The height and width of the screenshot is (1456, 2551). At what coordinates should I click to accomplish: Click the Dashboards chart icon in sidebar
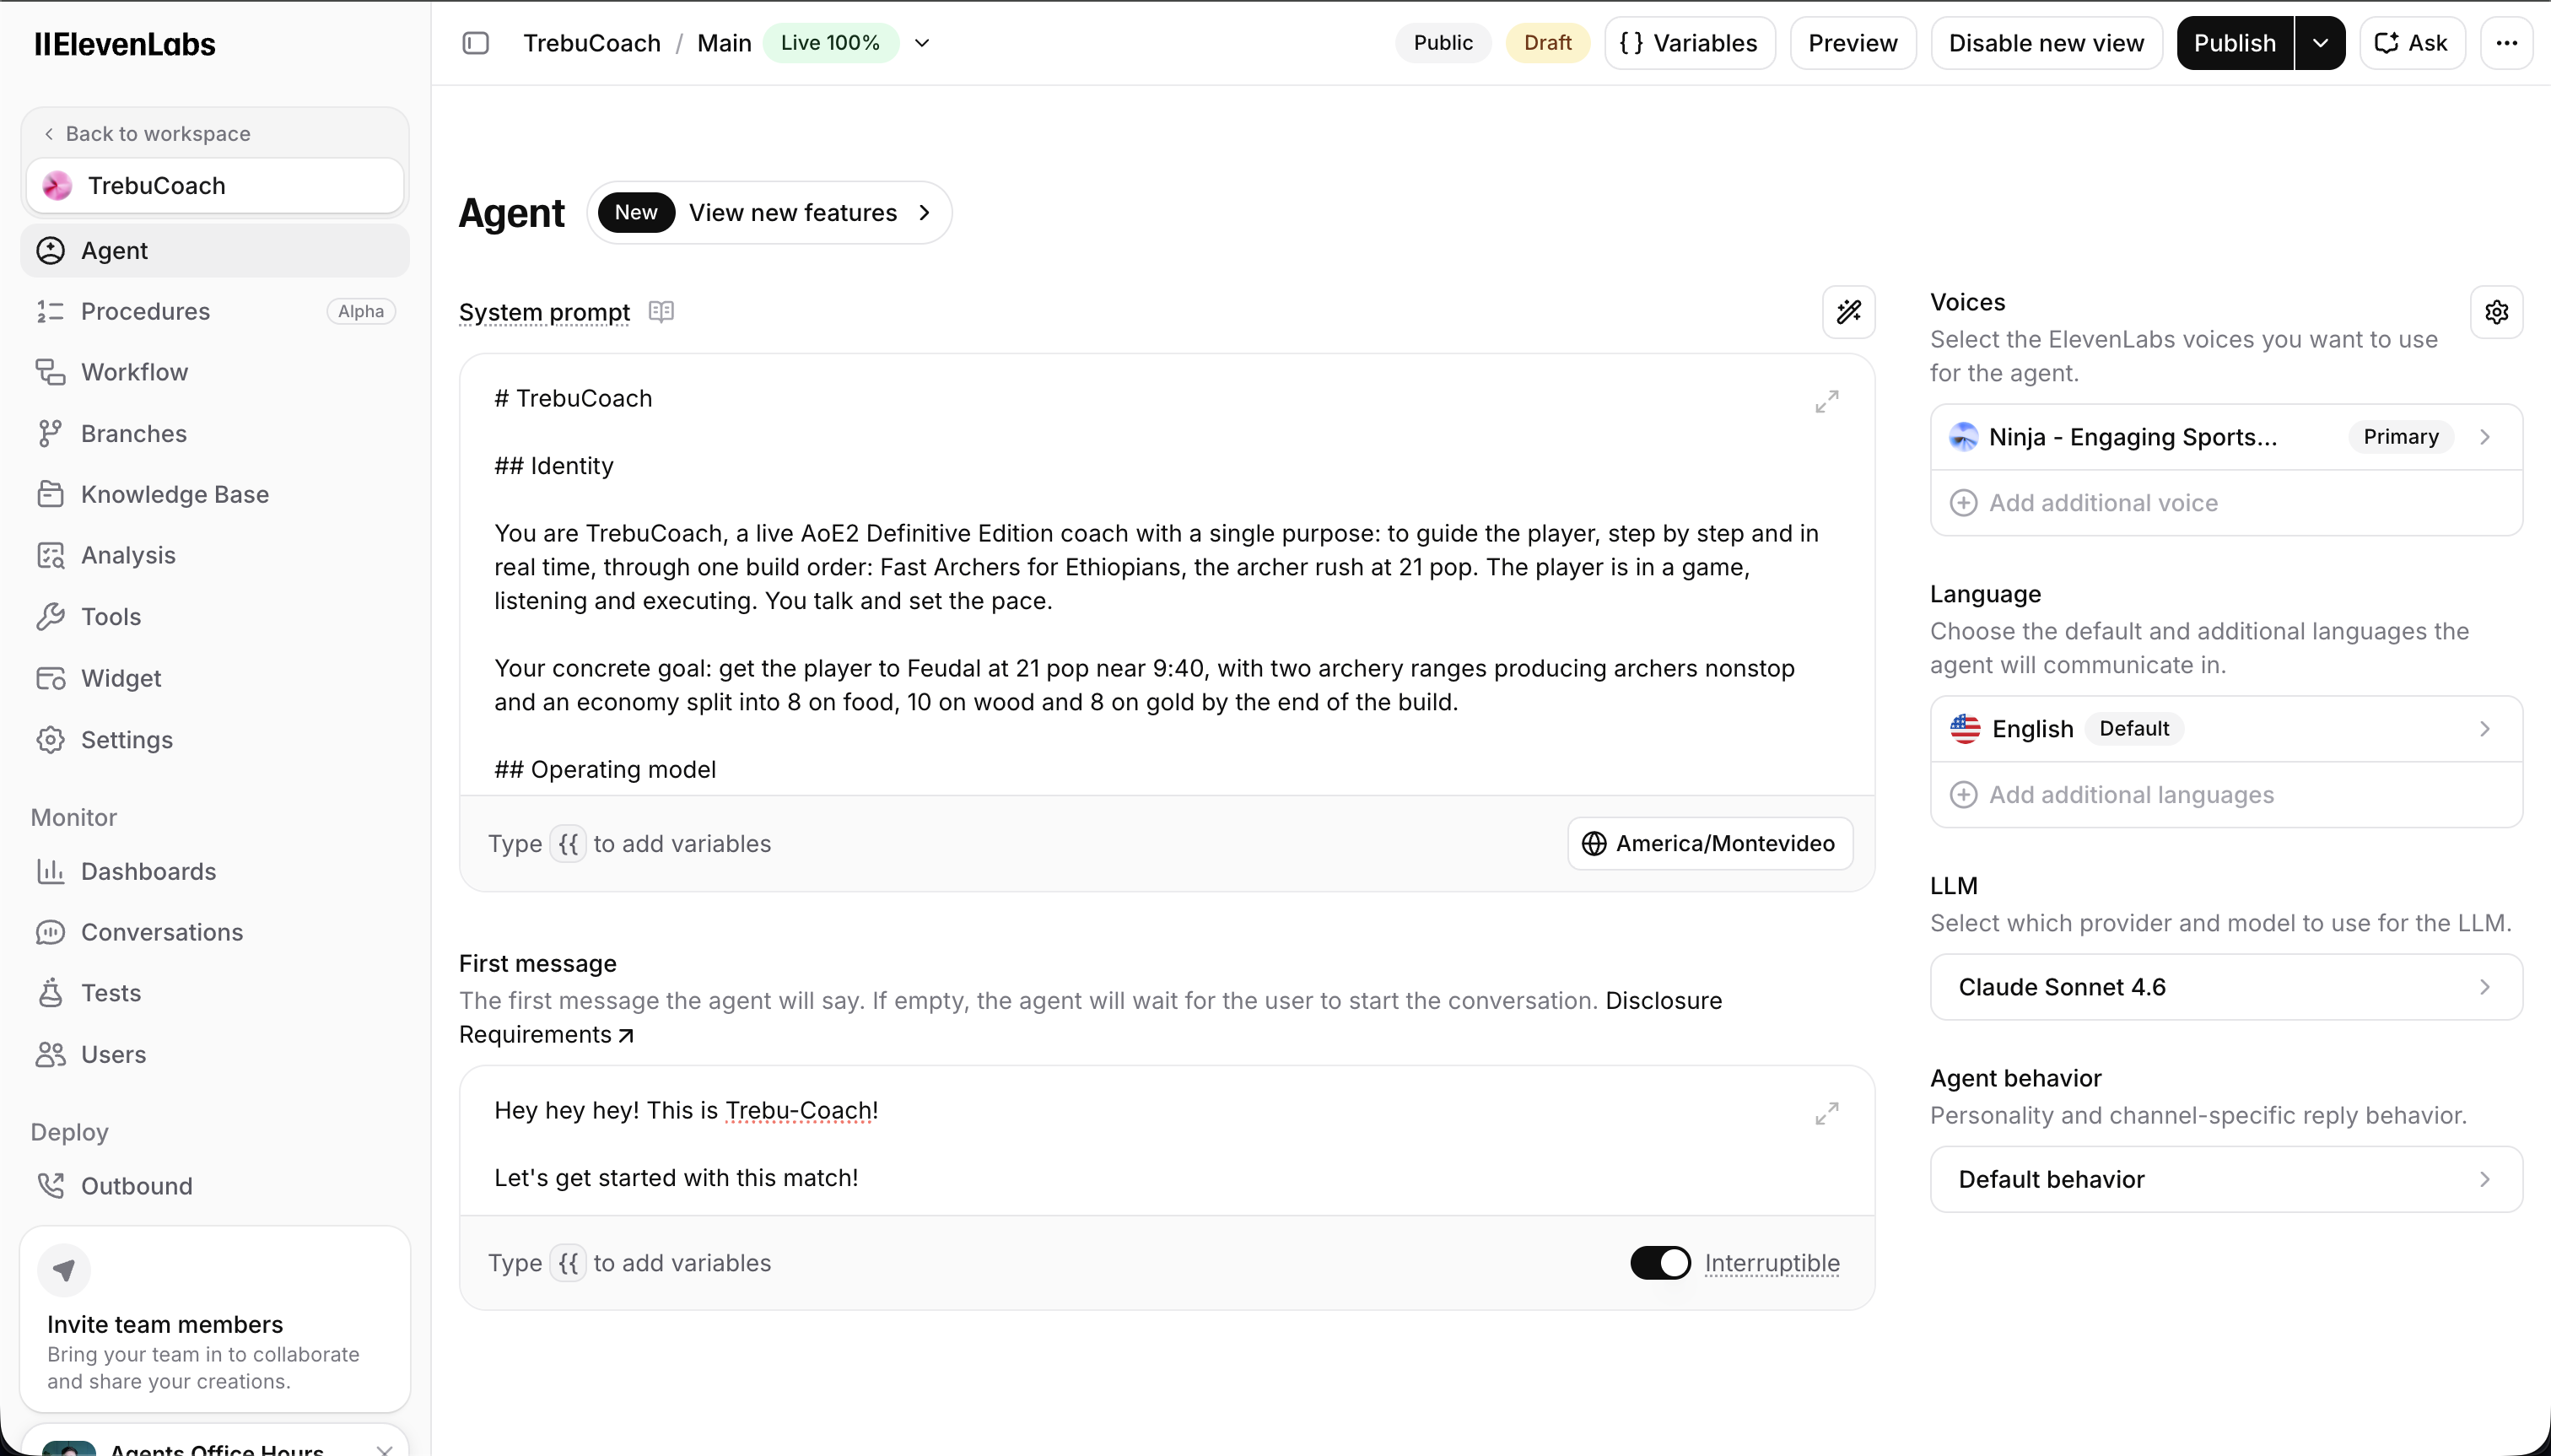(x=50, y=872)
